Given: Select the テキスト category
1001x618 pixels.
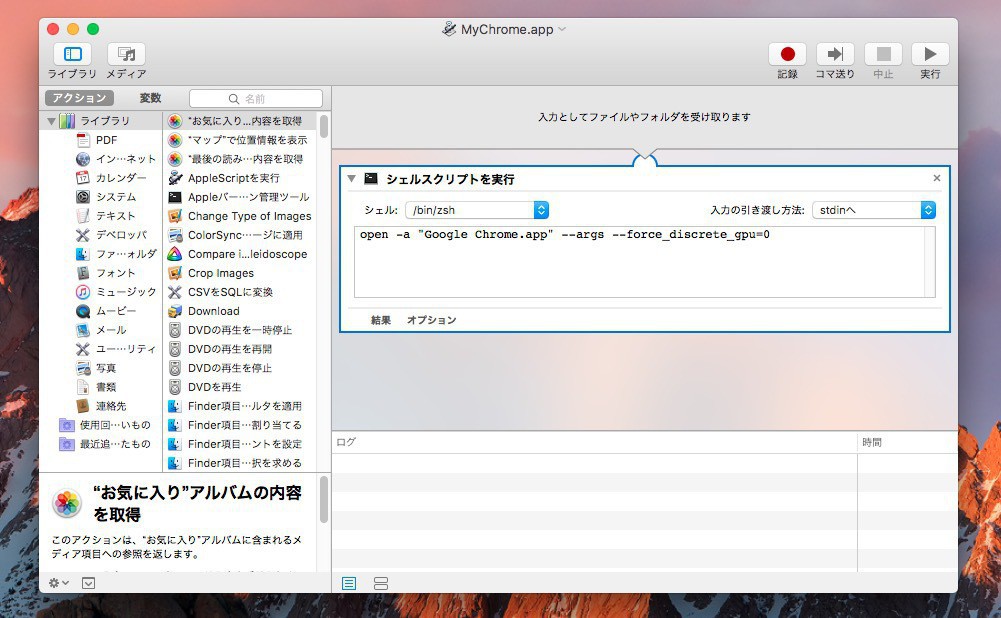Looking at the screenshot, I should coord(107,216).
